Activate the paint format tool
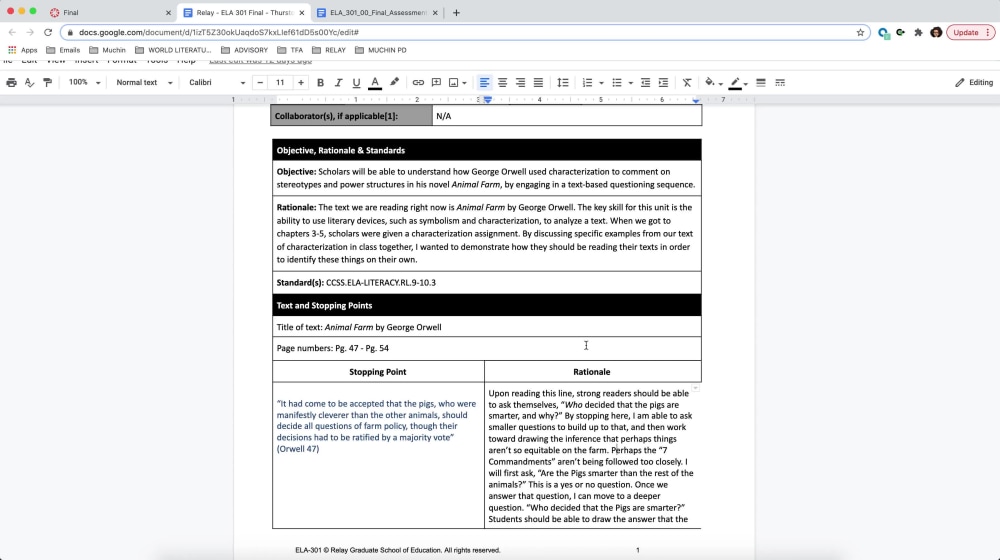This screenshot has height=560, width=1000. 47,82
